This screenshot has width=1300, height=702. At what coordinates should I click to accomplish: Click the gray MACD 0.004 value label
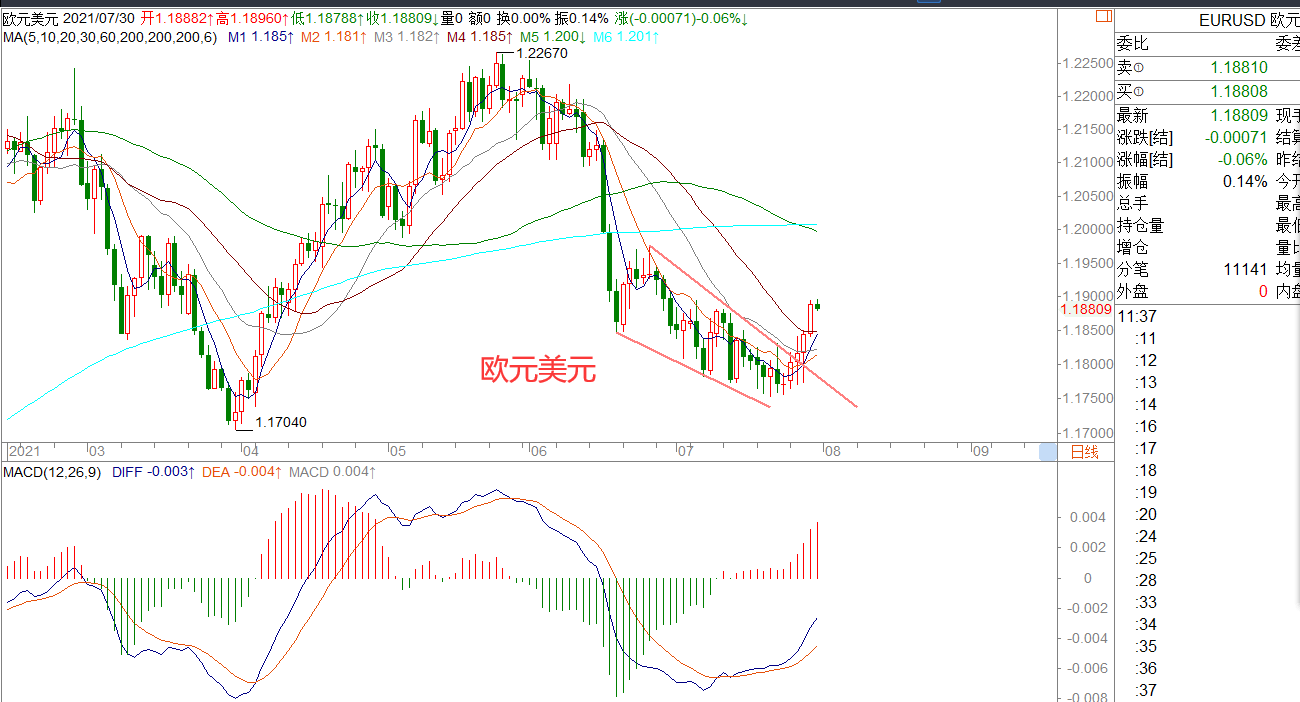333,471
